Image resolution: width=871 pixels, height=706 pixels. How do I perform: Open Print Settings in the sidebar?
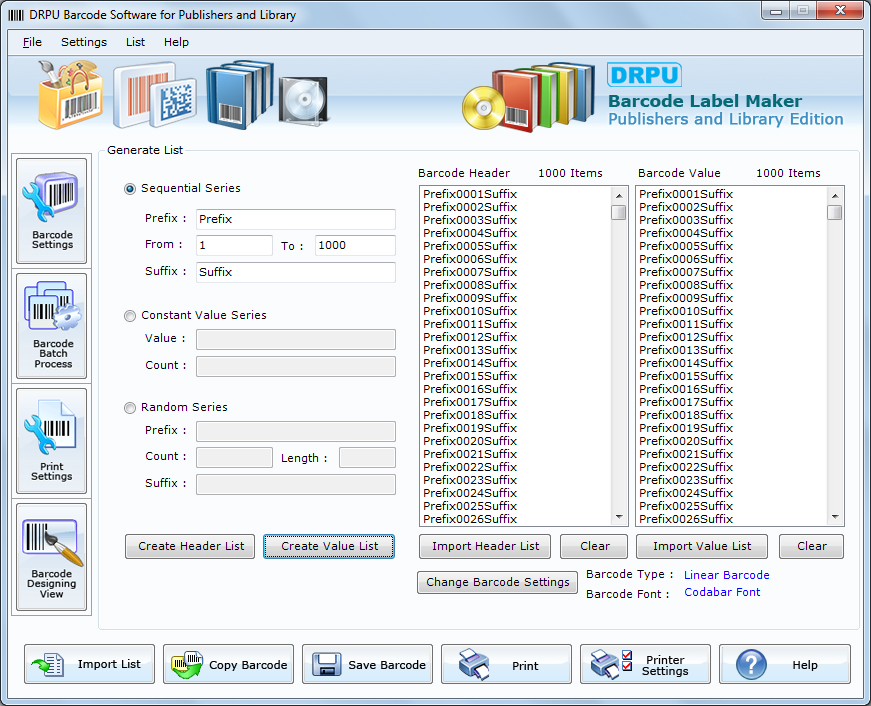tap(52, 441)
